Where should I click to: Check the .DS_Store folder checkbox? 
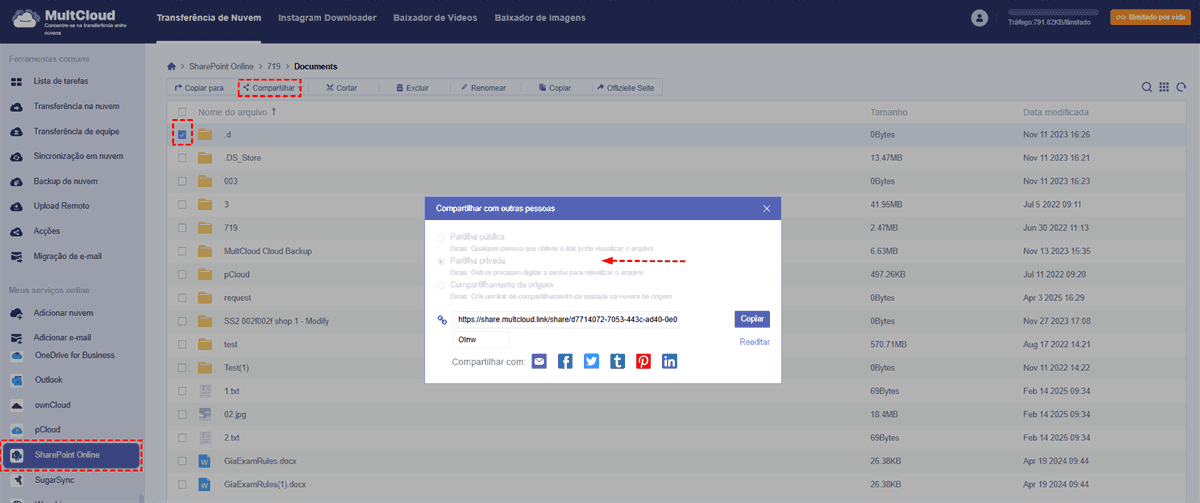point(181,158)
